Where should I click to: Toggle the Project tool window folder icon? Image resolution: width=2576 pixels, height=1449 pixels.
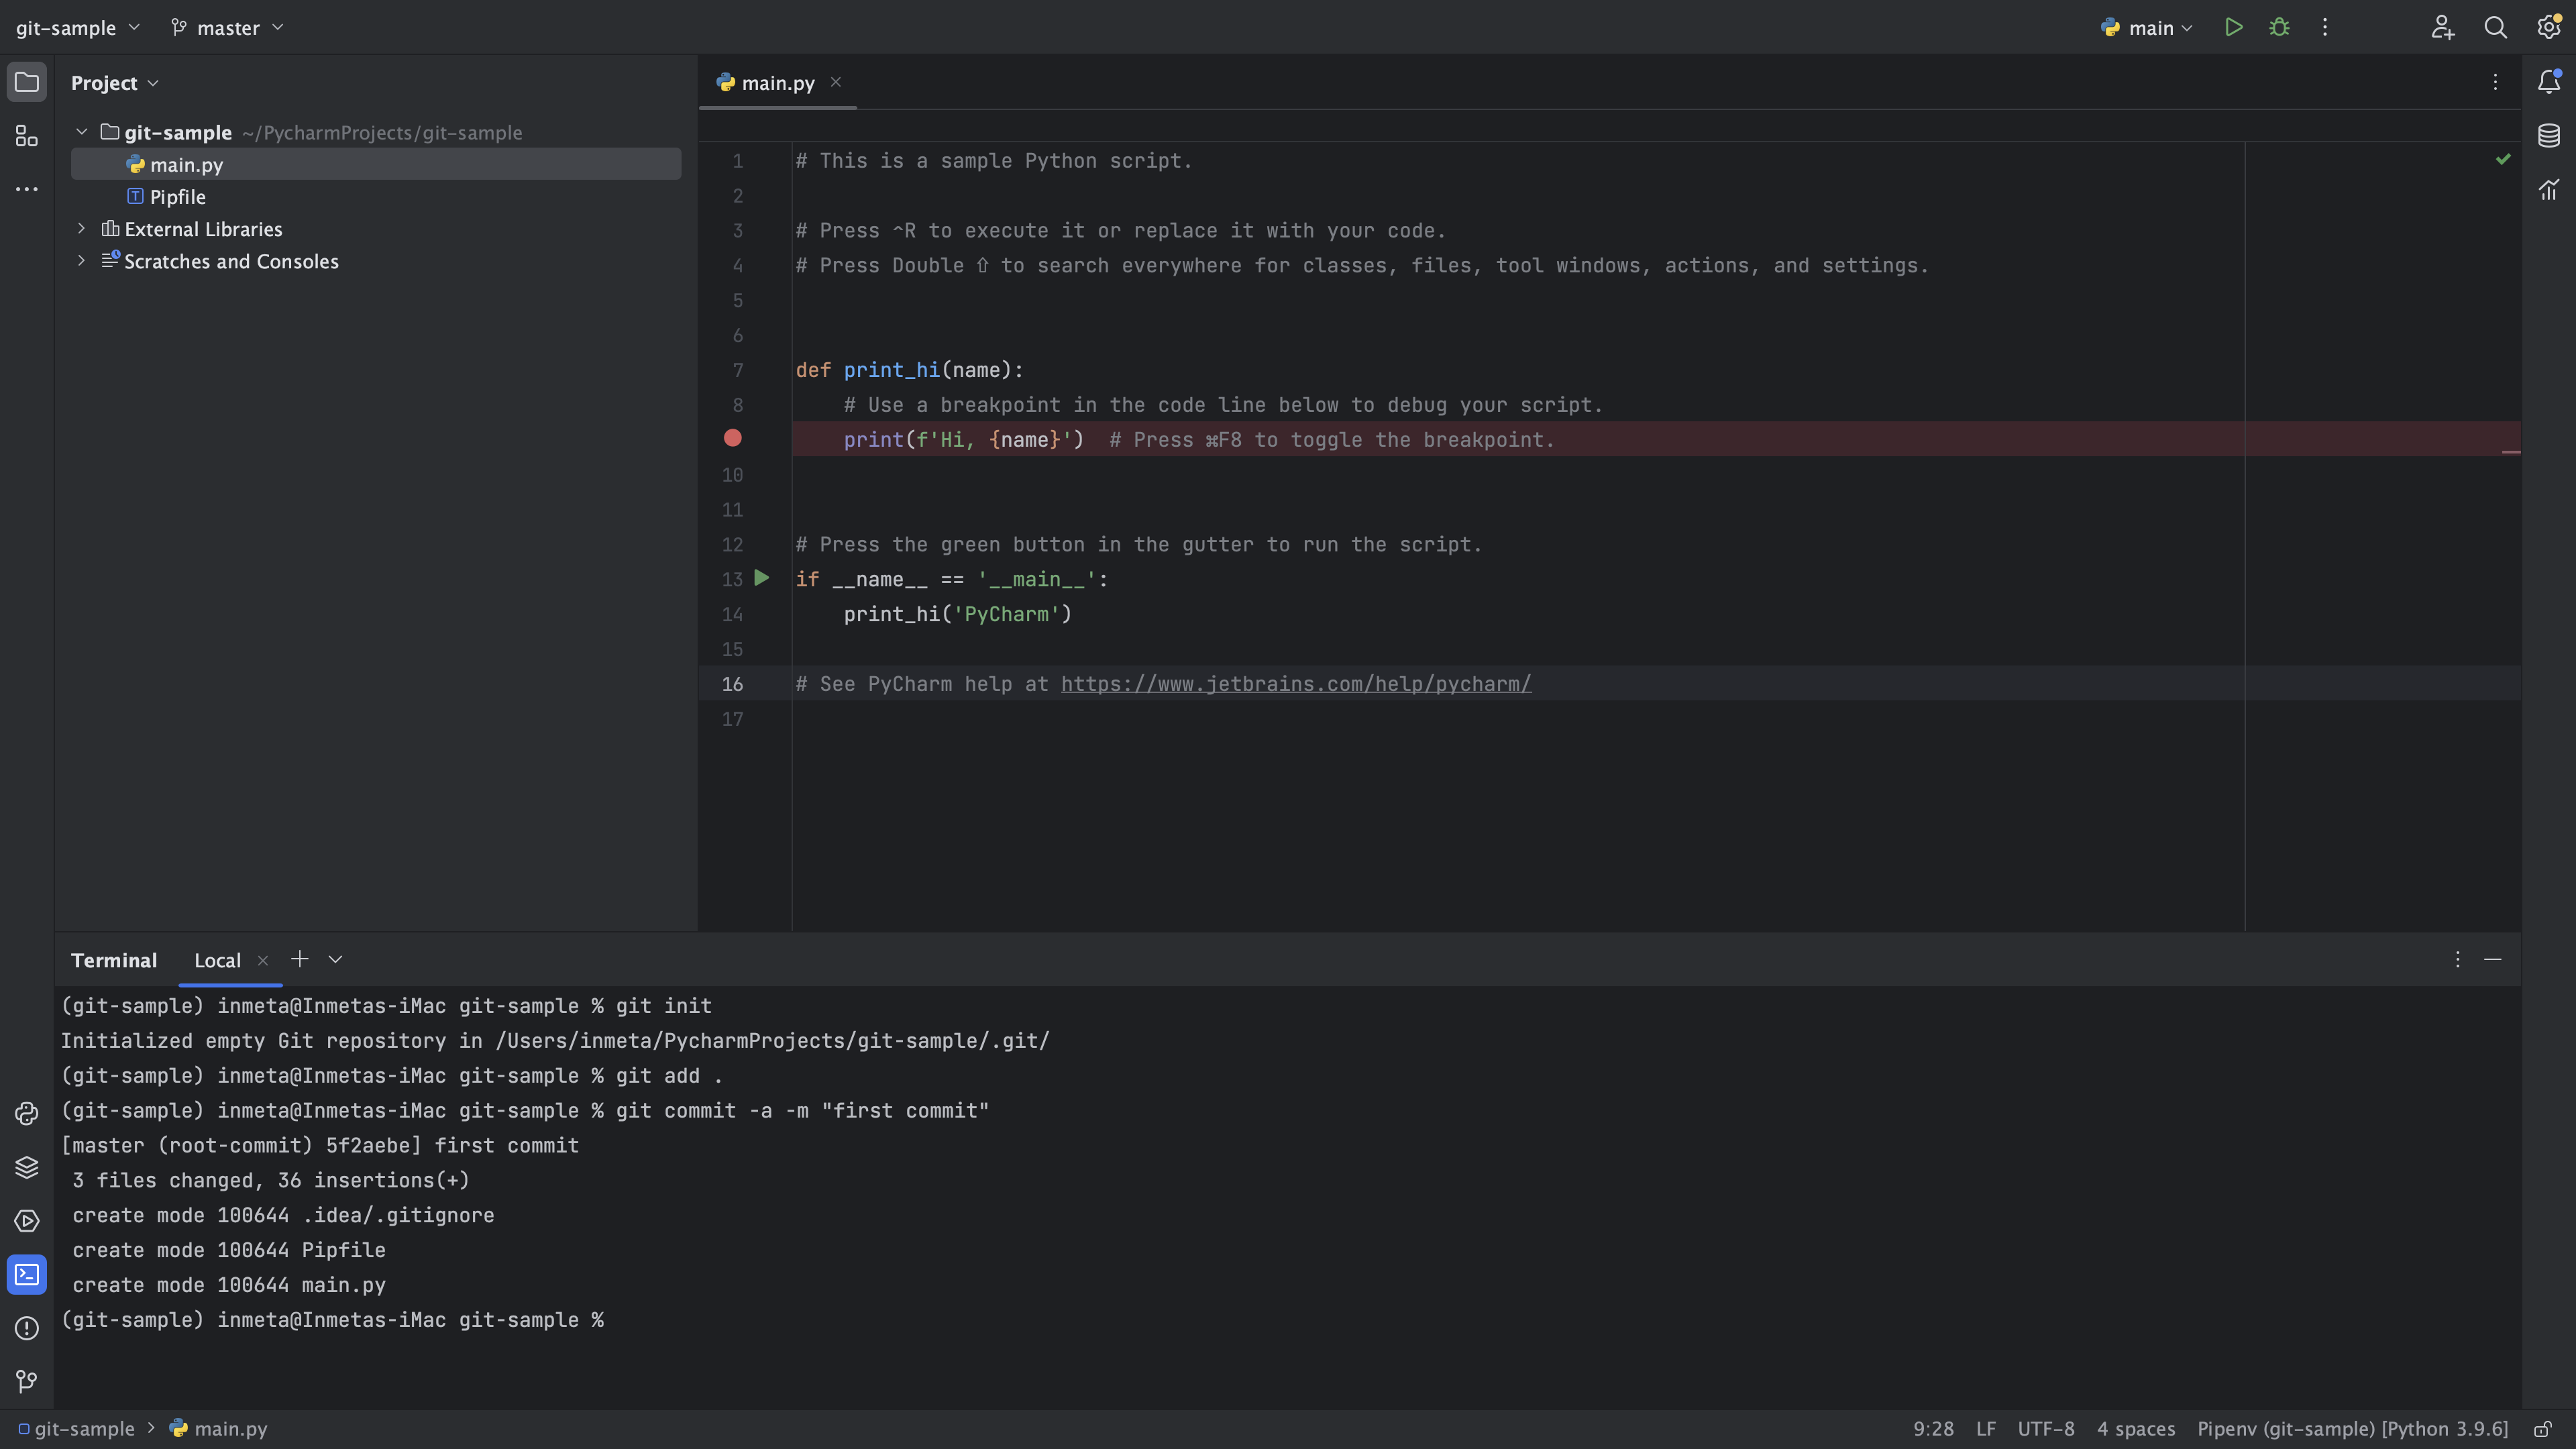click(x=27, y=82)
